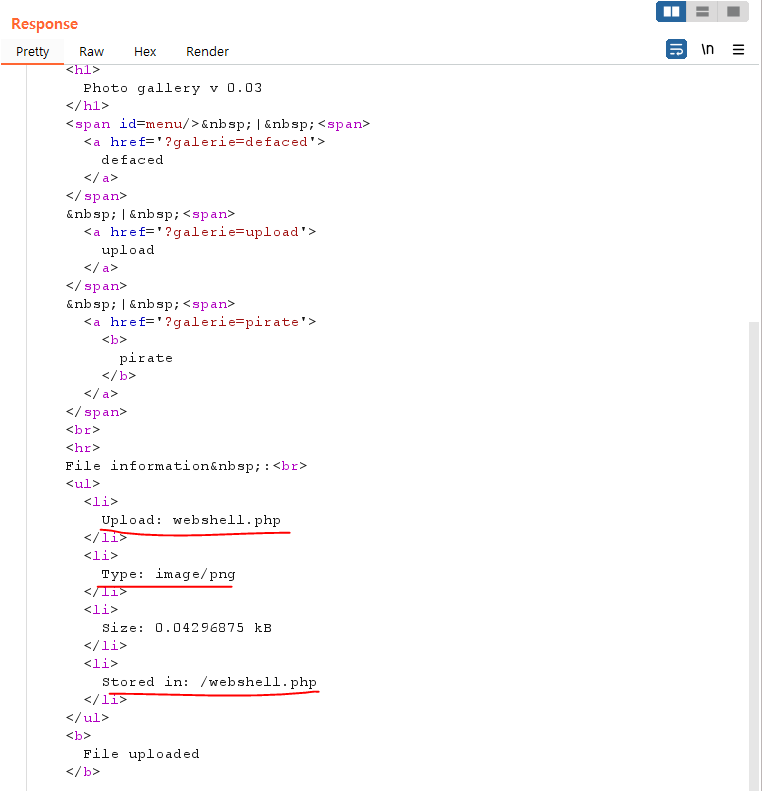Image resolution: width=762 pixels, height=791 pixels.
Task: Click the link text 'upload'
Action: pos(128,250)
